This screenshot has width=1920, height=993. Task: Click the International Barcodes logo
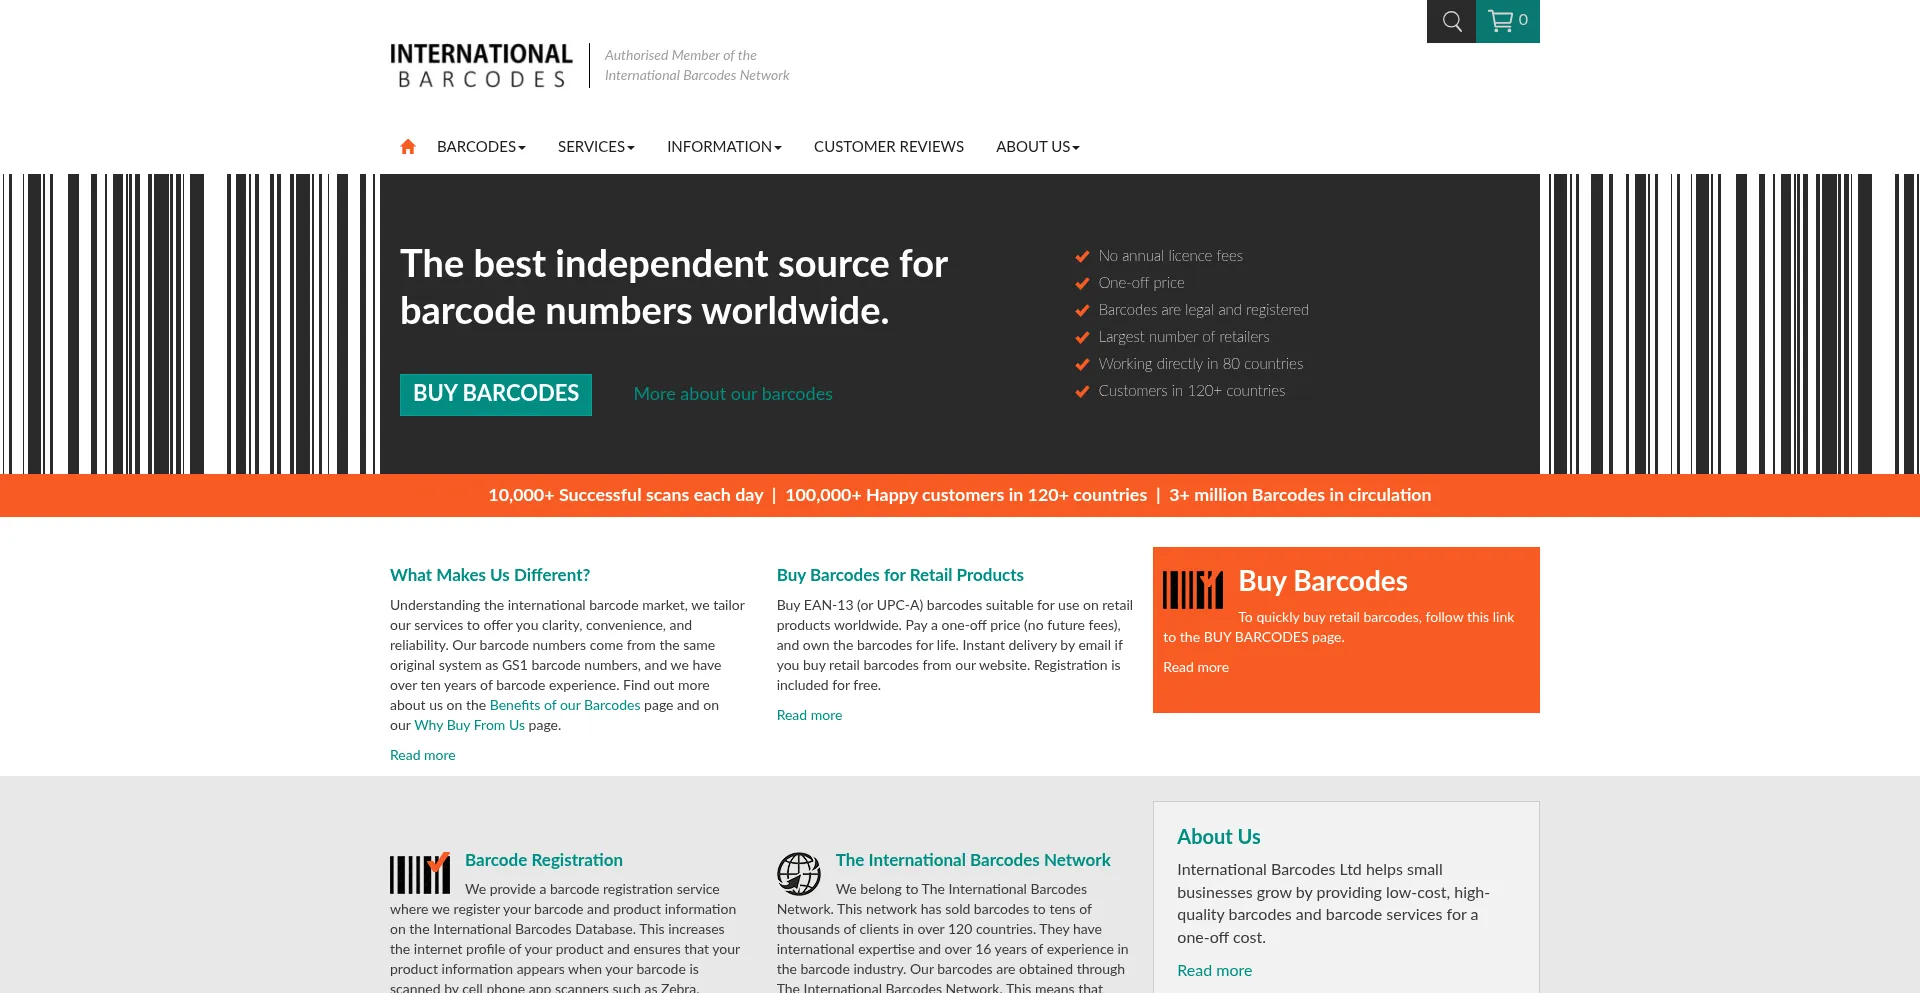(x=481, y=66)
